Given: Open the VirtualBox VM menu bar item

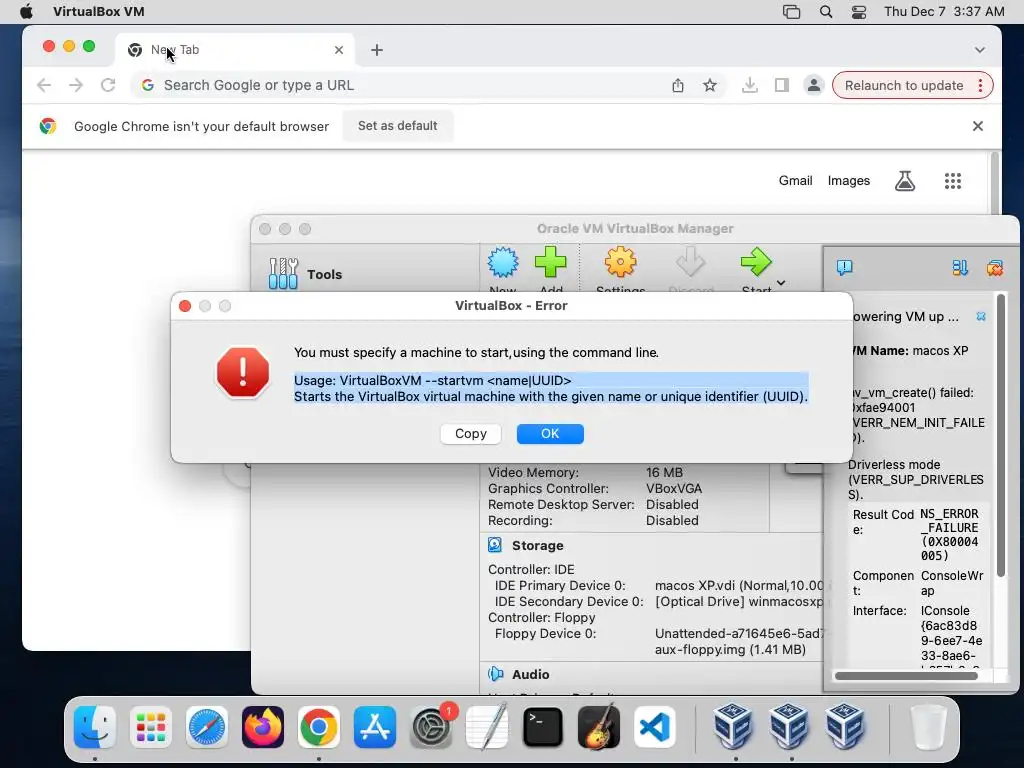Looking at the screenshot, I should tap(99, 11).
